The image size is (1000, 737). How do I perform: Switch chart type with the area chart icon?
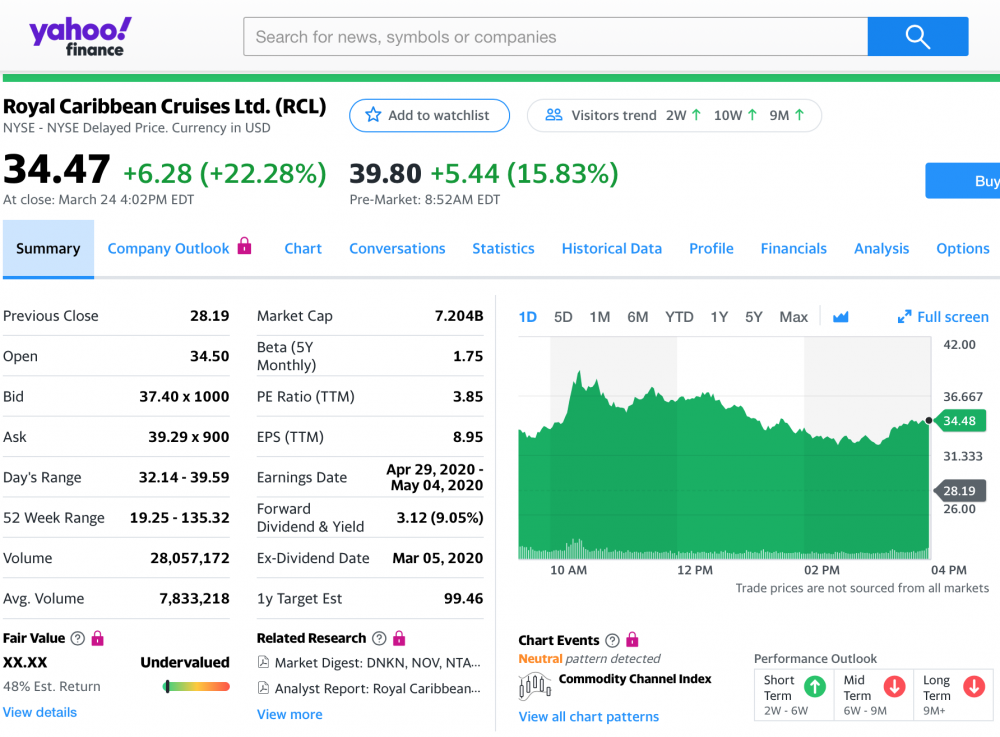(841, 317)
